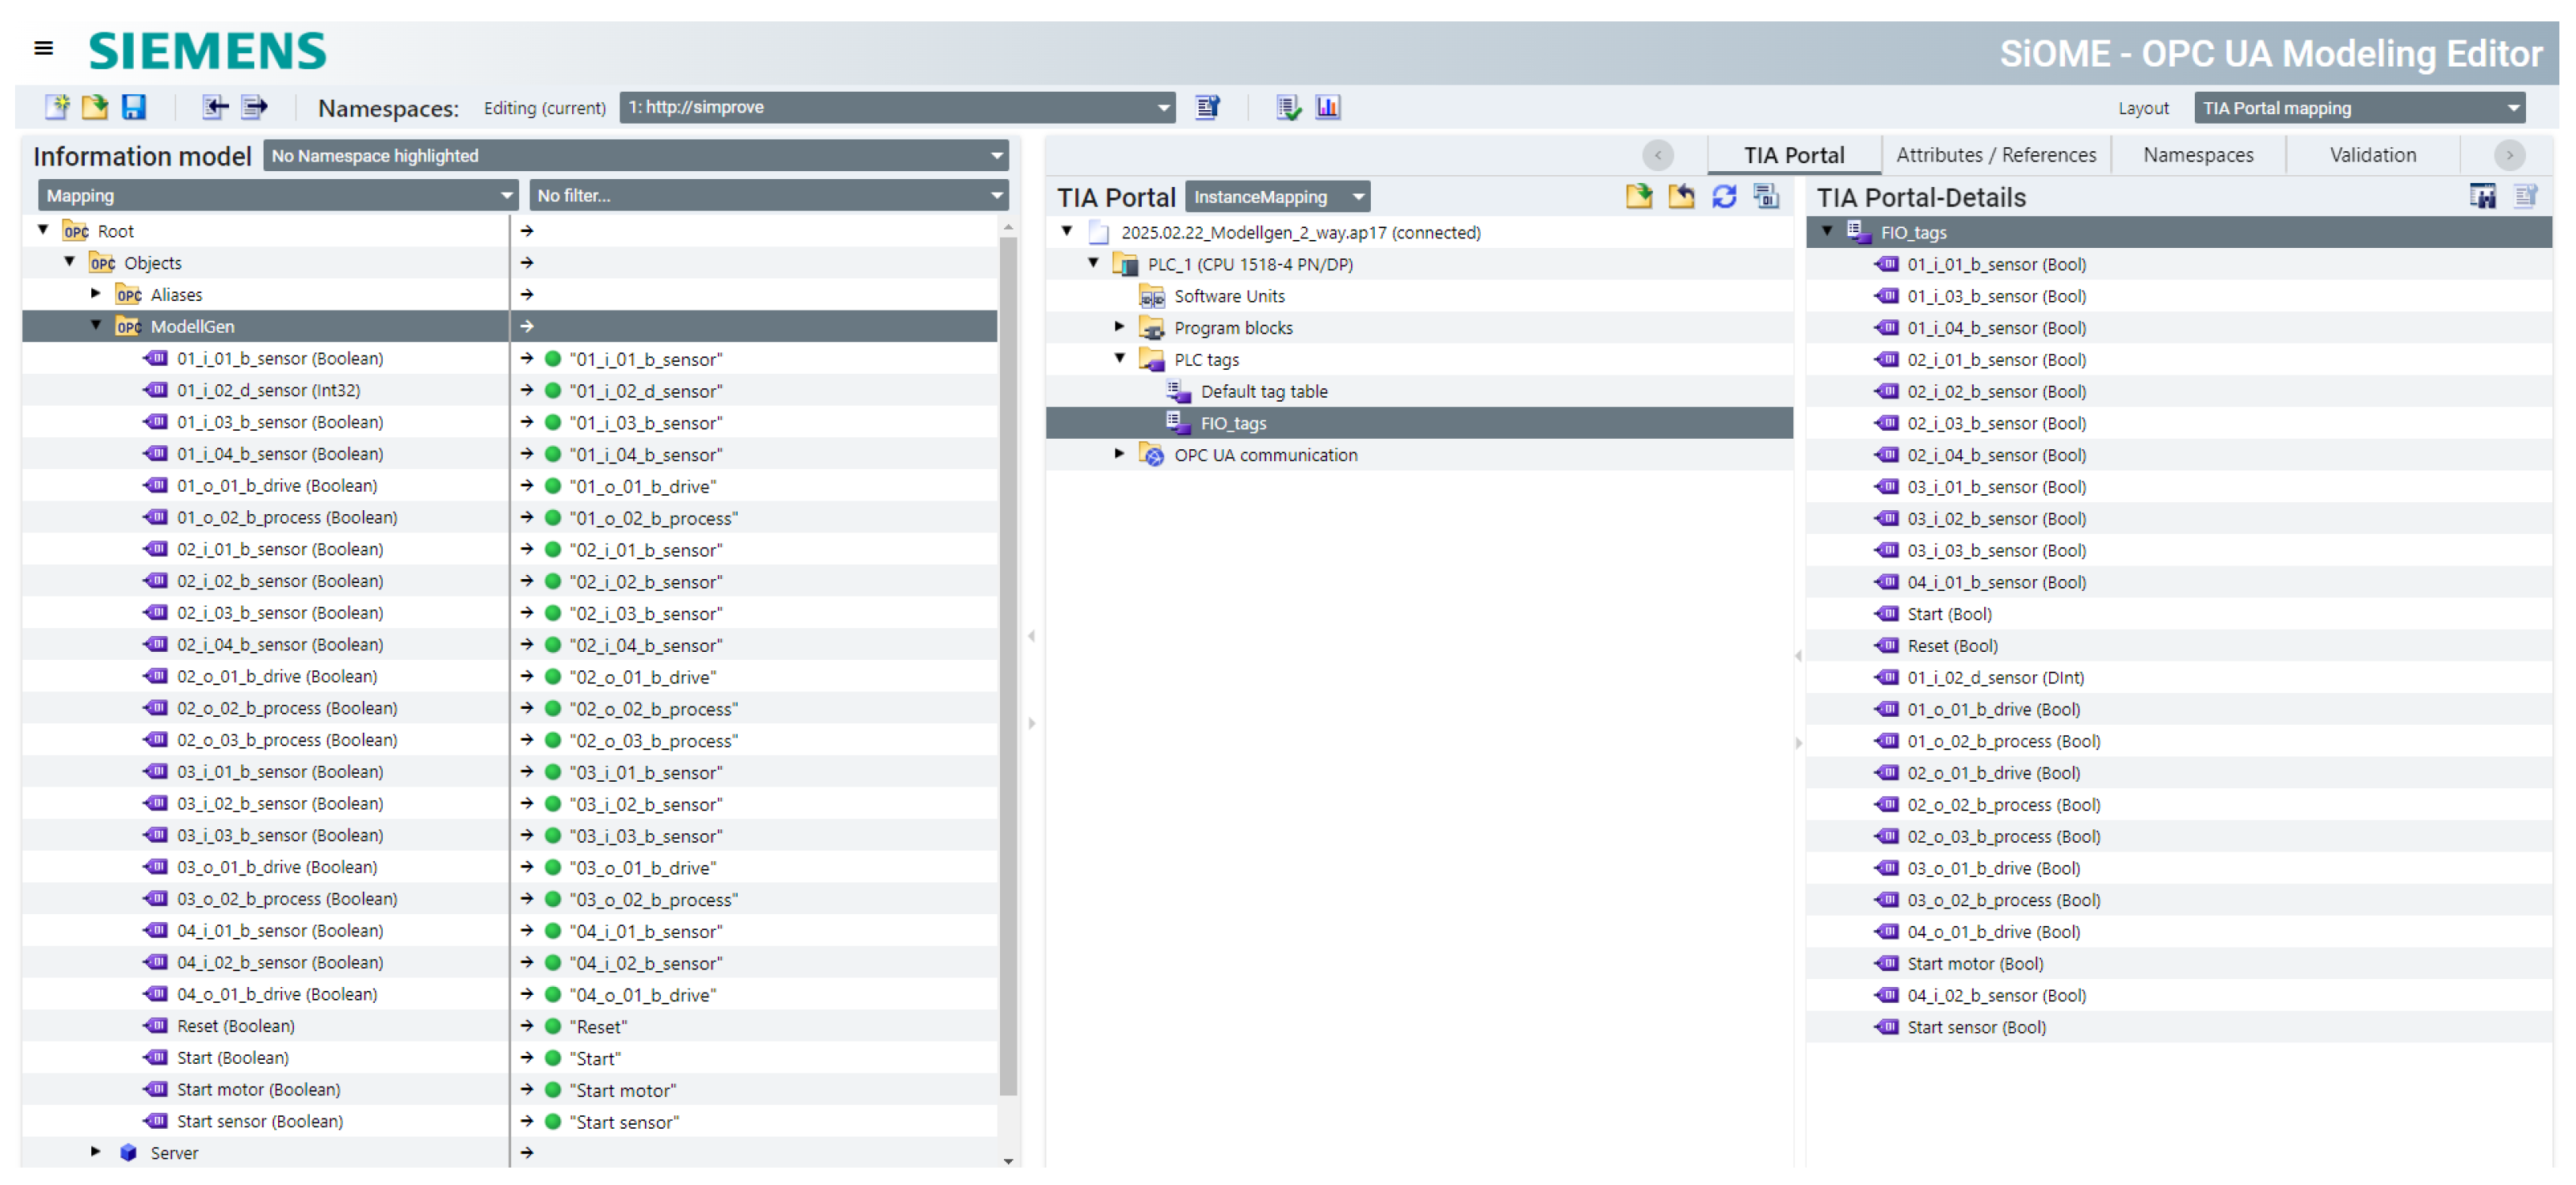Click the "03_o_02_b_process" mapping text
The image size is (2576, 1185).
(654, 900)
